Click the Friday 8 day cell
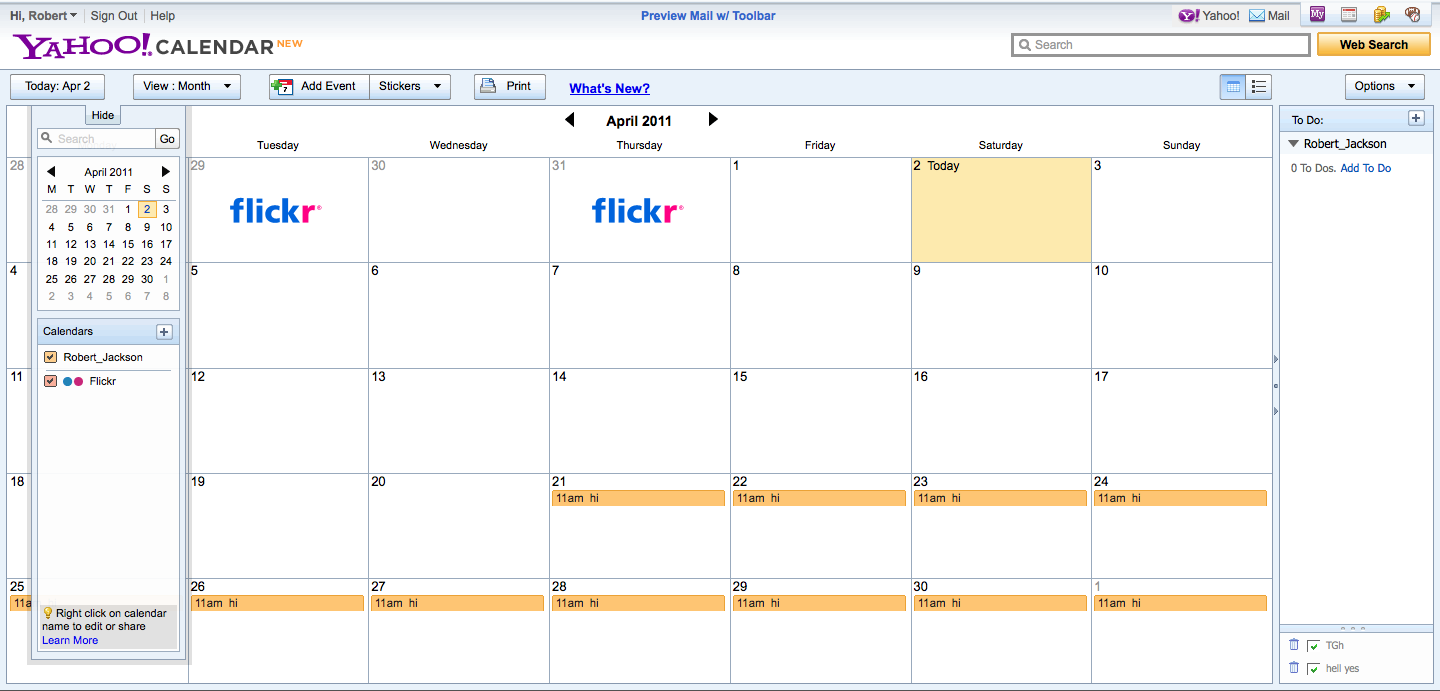The height and width of the screenshot is (691, 1440). (x=820, y=315)
